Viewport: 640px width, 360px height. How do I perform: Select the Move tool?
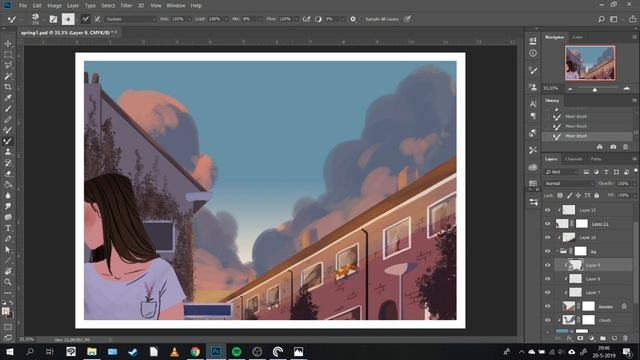[x=8, y=44]
